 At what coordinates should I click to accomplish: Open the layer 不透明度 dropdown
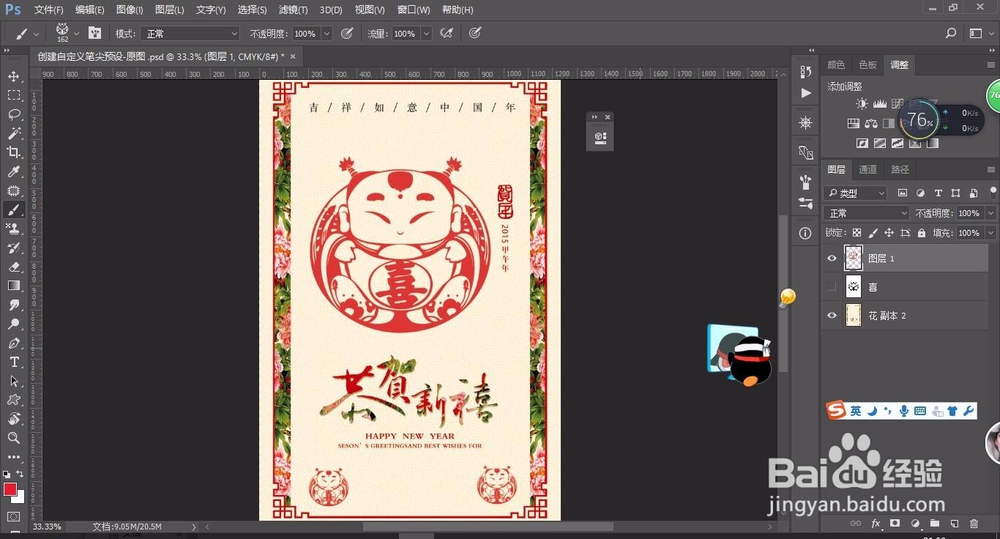[x=990, y=213]
